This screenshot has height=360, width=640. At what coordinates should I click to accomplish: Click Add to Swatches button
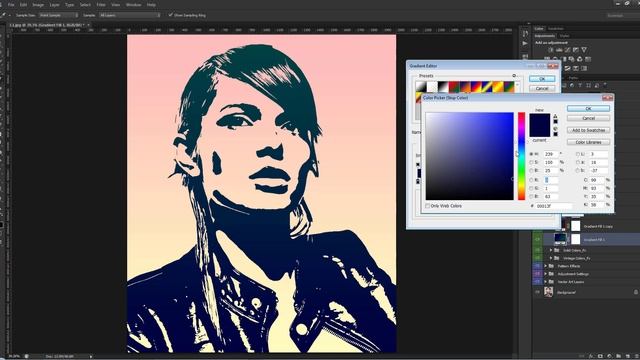(x=588, y=130)
